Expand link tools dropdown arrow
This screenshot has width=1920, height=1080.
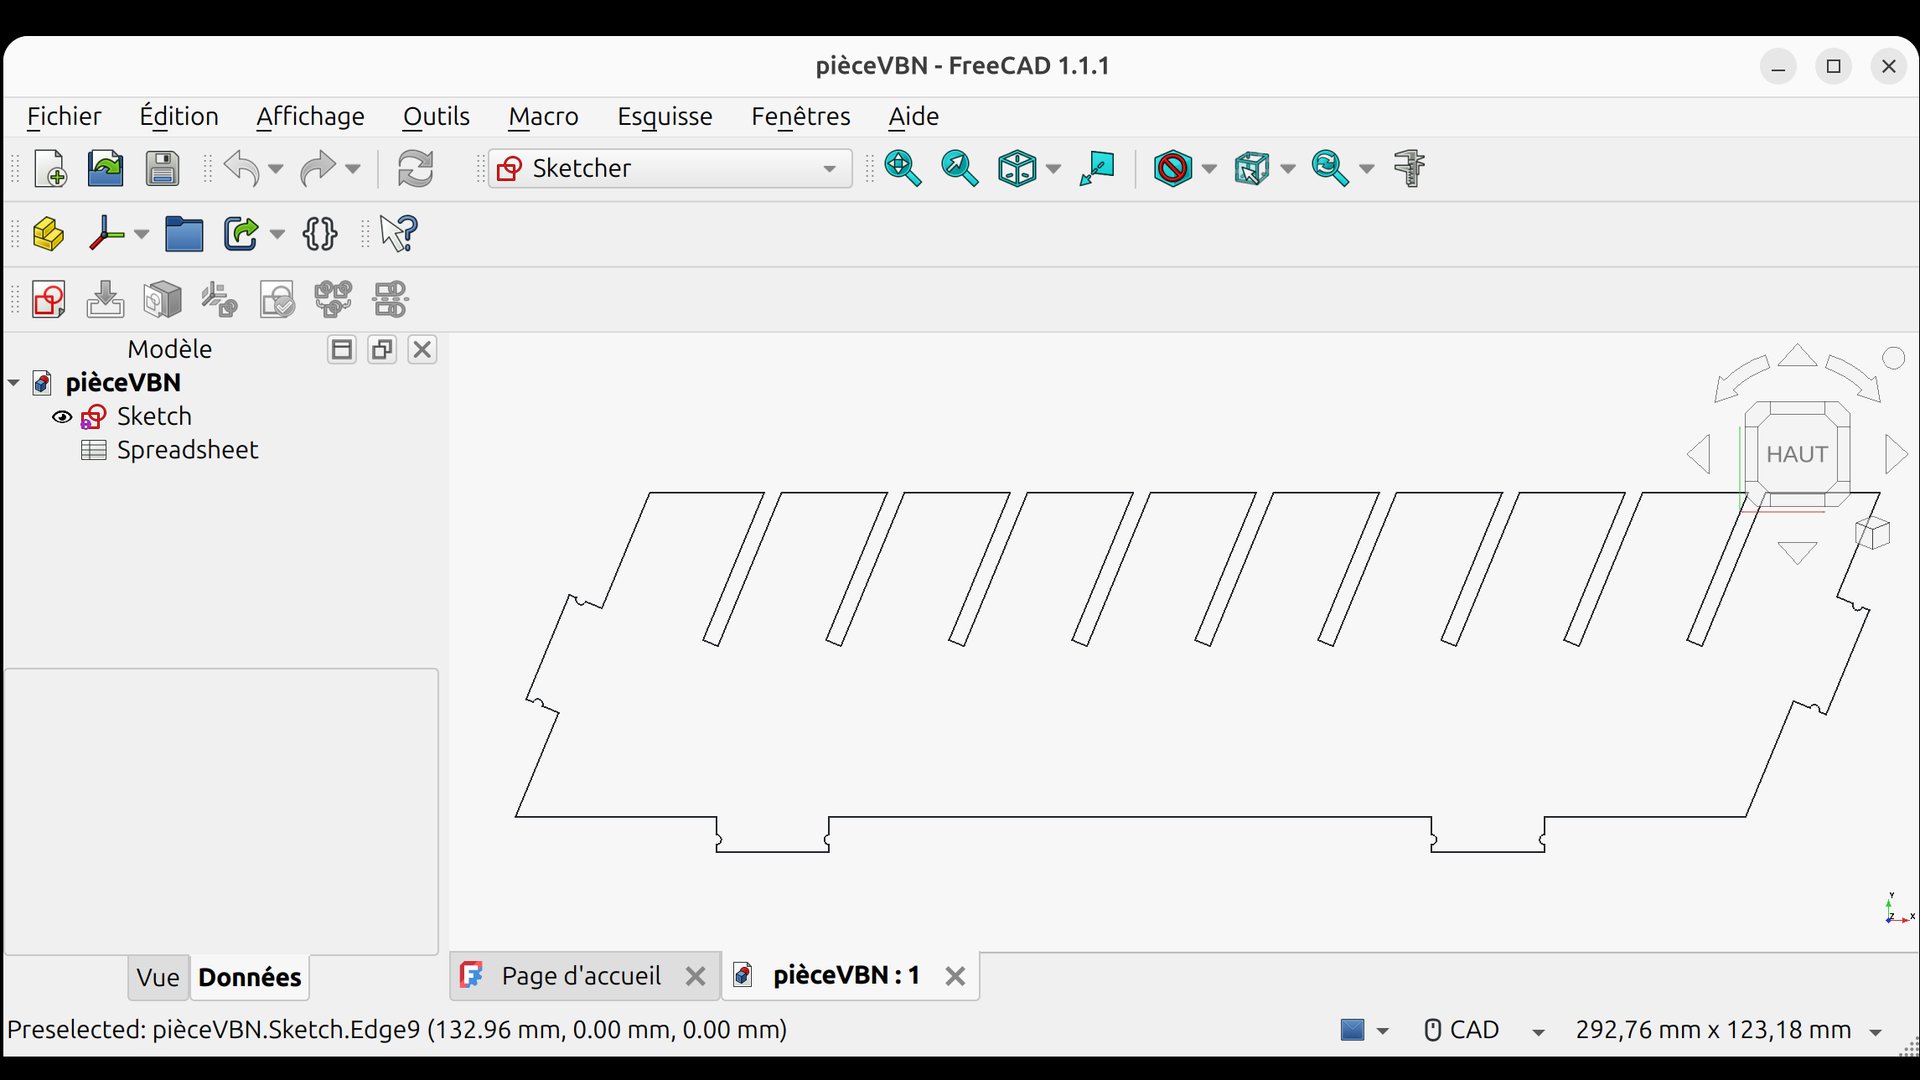pos(277,235)
